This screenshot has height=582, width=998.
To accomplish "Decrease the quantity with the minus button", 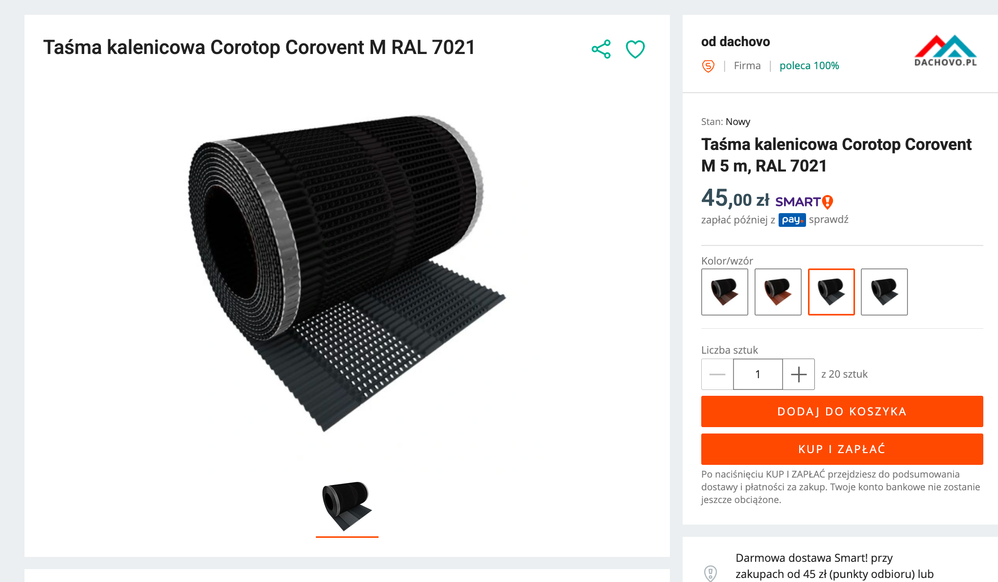I will tap(717, 374).
